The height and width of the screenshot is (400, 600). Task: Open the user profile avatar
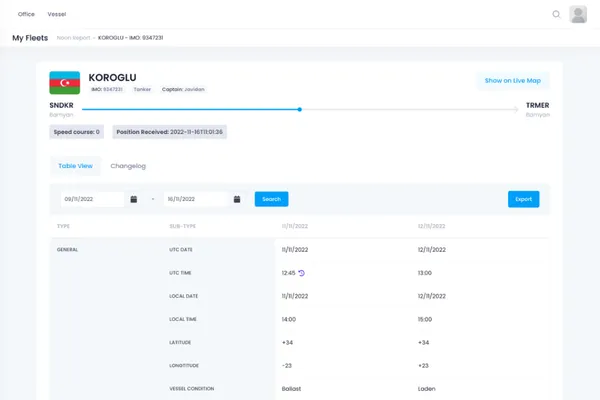coord(578,14)
